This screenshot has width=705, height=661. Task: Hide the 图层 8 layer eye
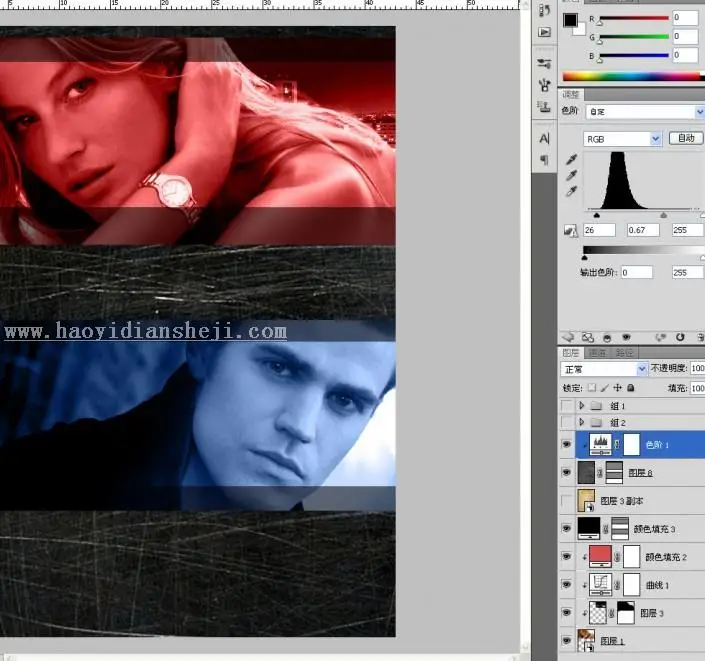click(x=567, y=472)
